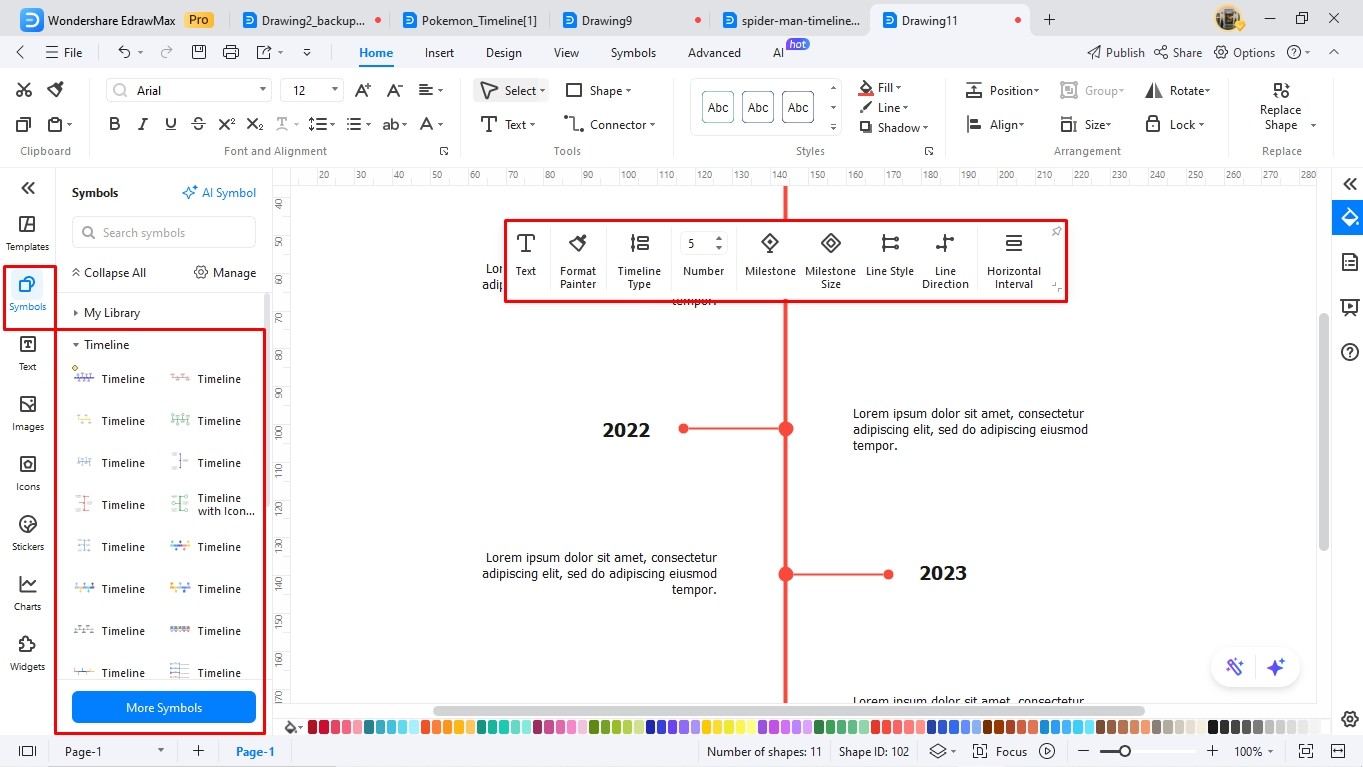Open the Symbols sidebar panel
Viewport: 1363px width, 767px height.
click(x=27, y=293)
